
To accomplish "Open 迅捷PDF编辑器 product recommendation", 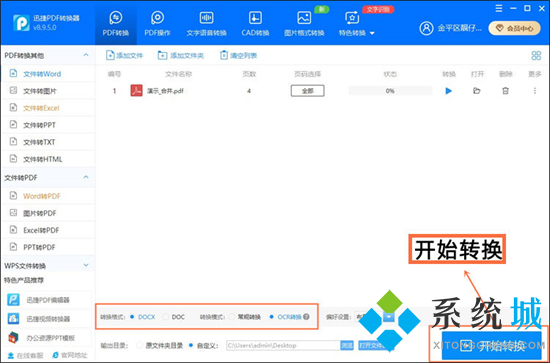I will click(x=48, y=300).
